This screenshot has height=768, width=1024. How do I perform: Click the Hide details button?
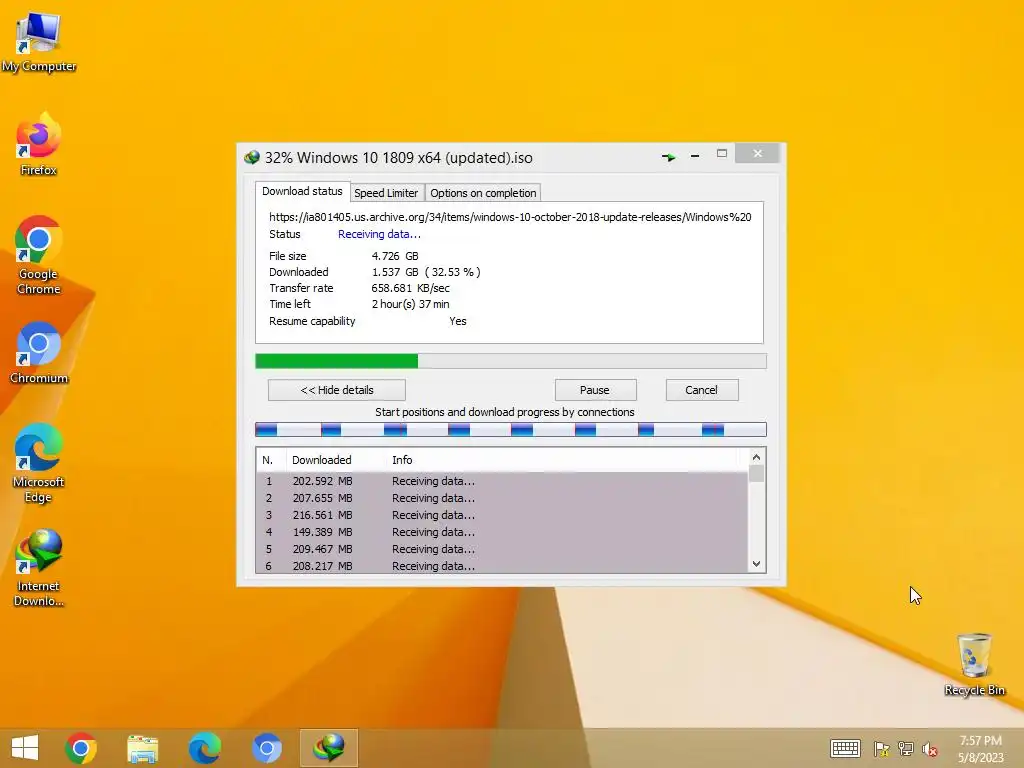pyautogui.click(x=337, y=390)
